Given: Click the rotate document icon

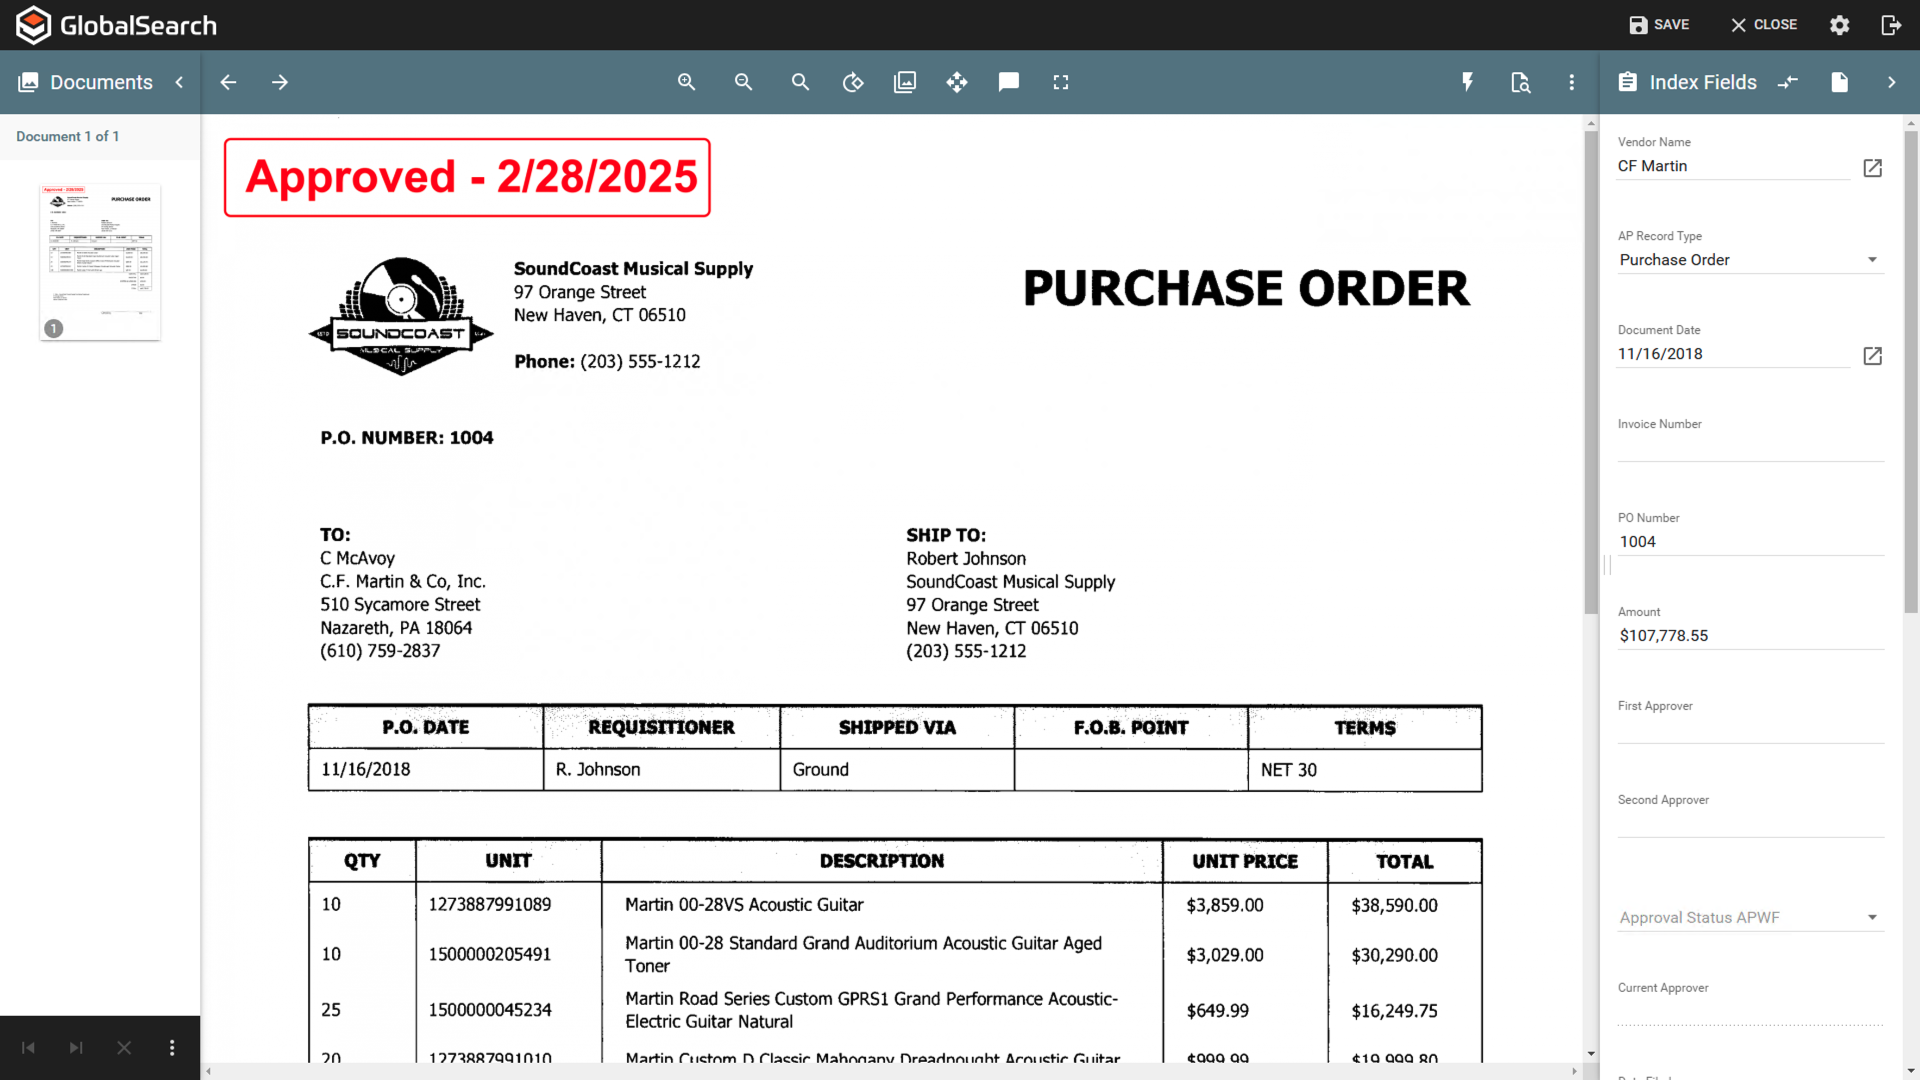Looking at the screenshot, I should pos(853,82).
